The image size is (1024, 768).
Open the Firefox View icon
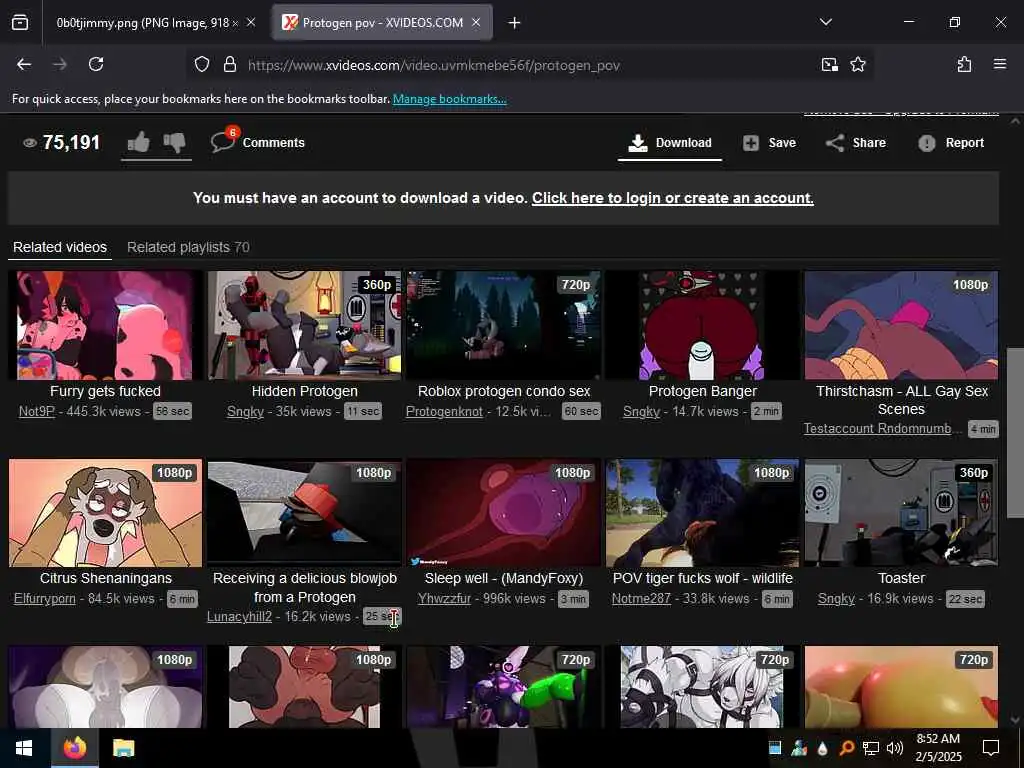tap(20, 23)
